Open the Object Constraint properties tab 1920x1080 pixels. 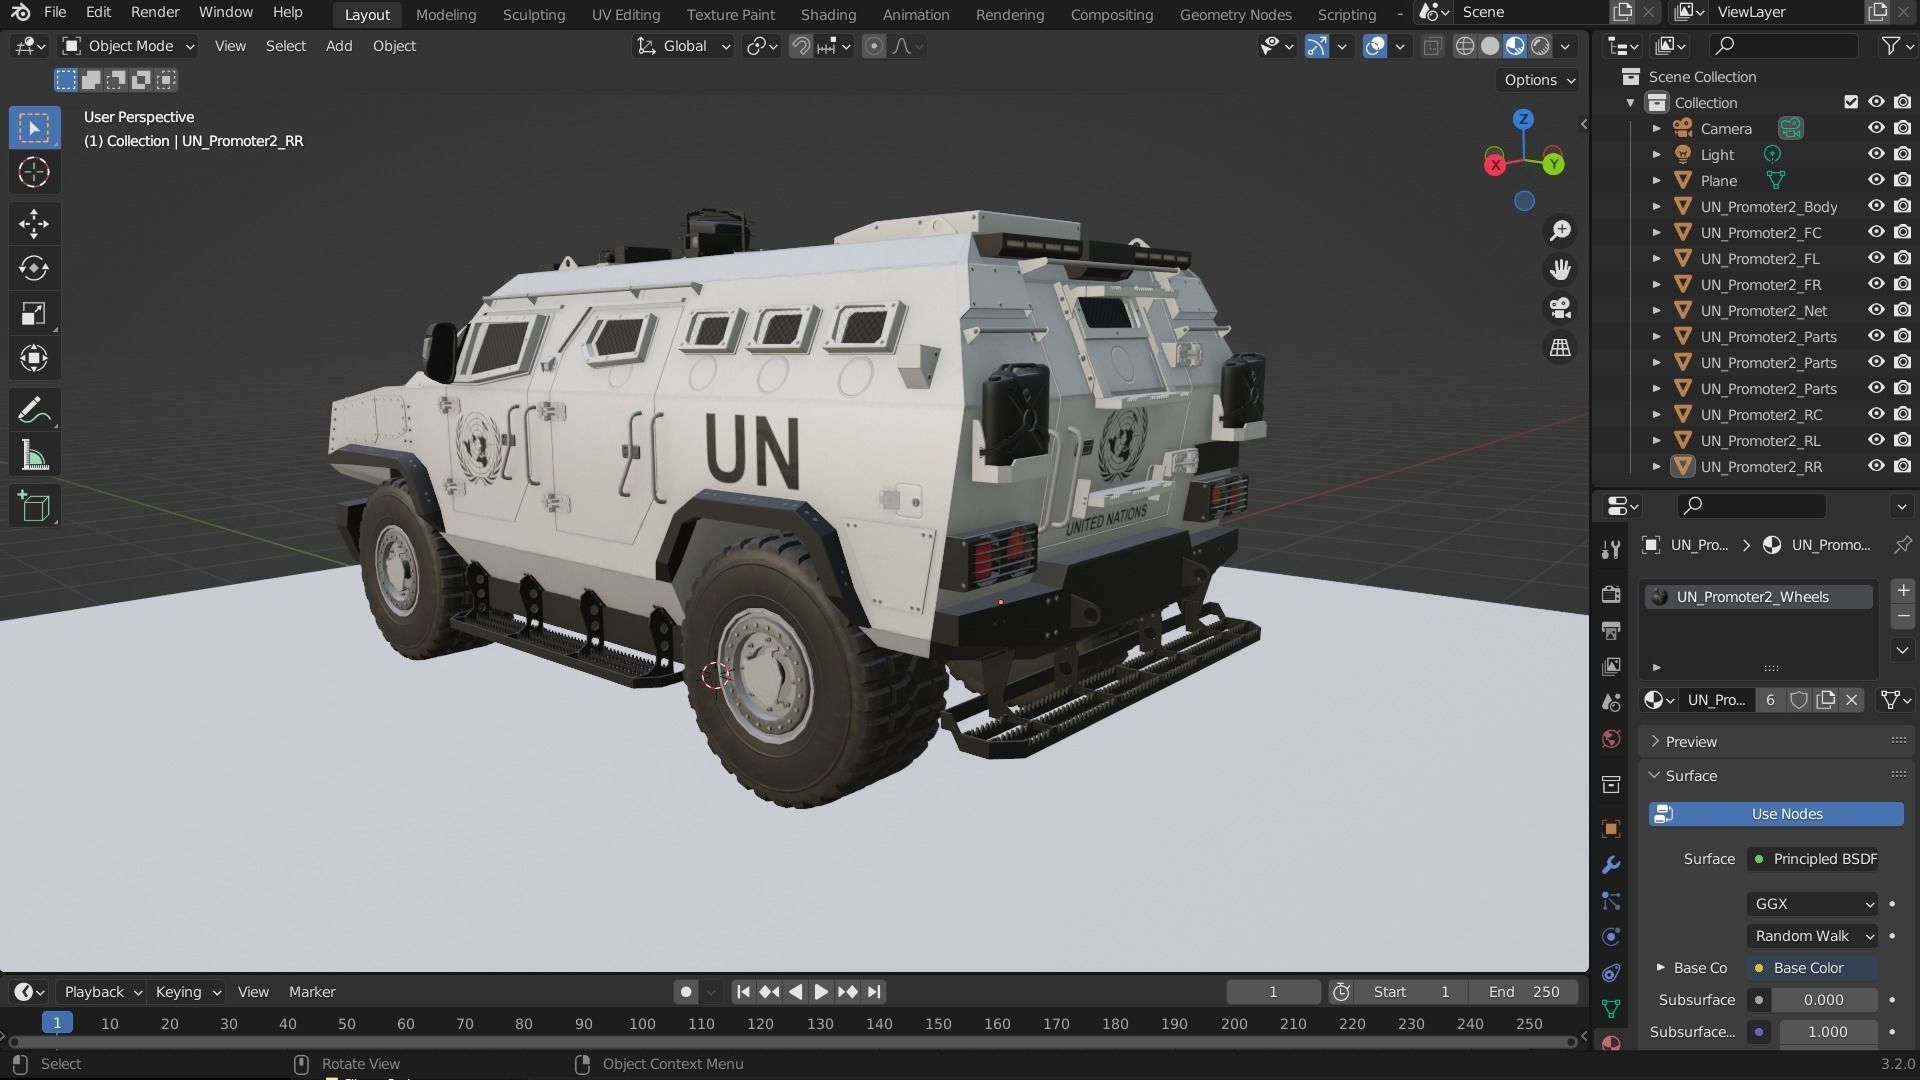click(1611, 973)
